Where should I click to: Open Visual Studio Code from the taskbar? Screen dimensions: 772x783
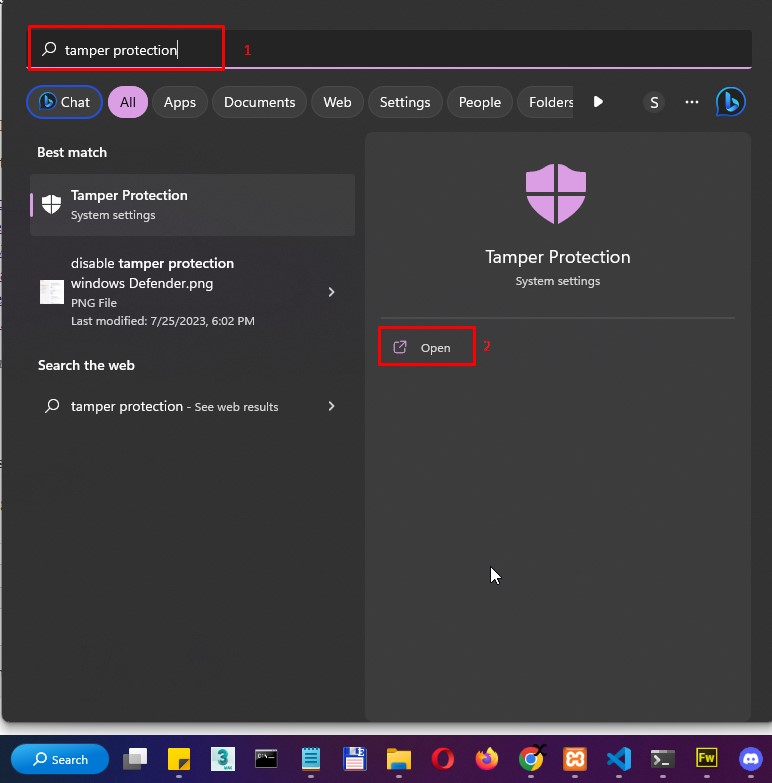pos(619,759)
